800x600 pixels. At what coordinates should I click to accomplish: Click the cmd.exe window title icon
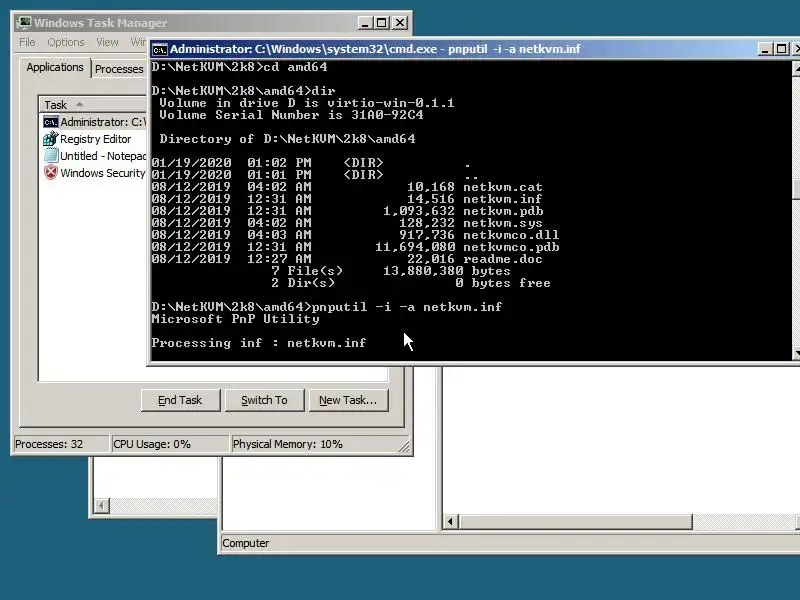click(160, 49)
